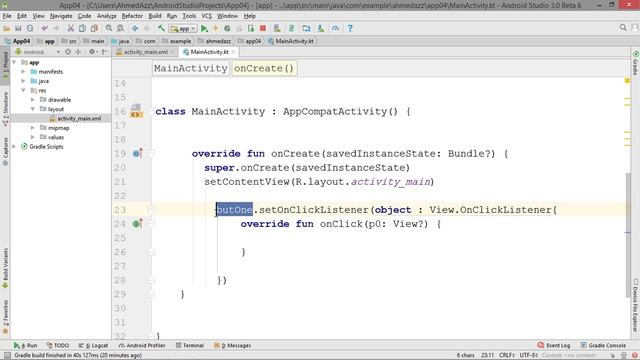Open the Gradle Console panel
The height and width of the screenshot is (360, 640).
click(x=603, y=345)
